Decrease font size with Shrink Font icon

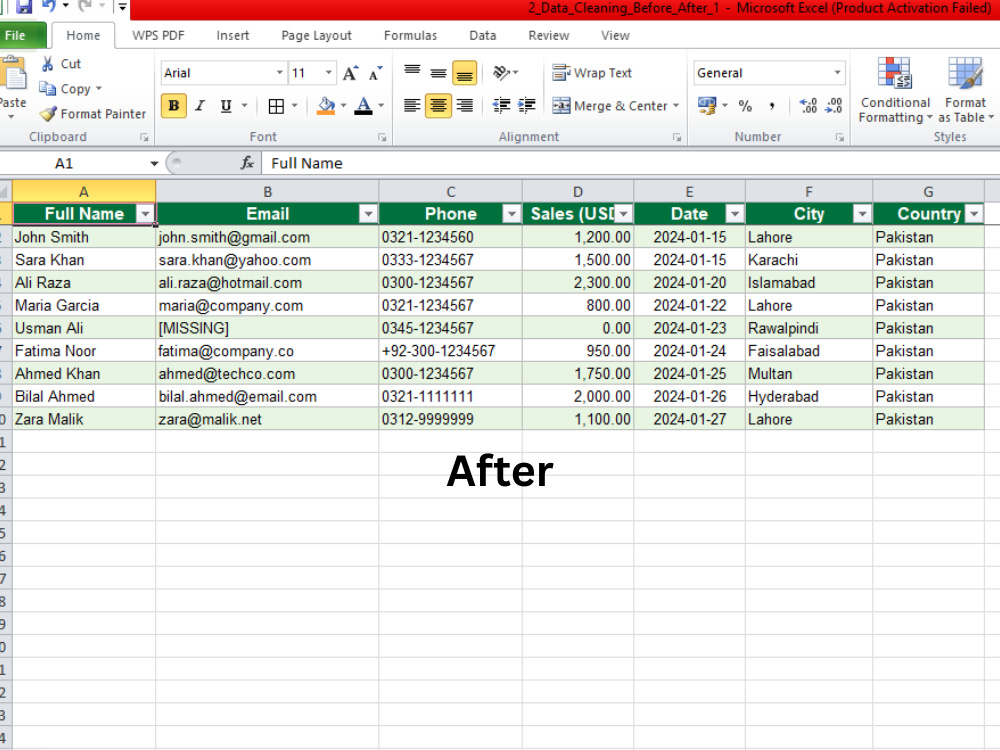pyautogui.click(x=376, y=73)
